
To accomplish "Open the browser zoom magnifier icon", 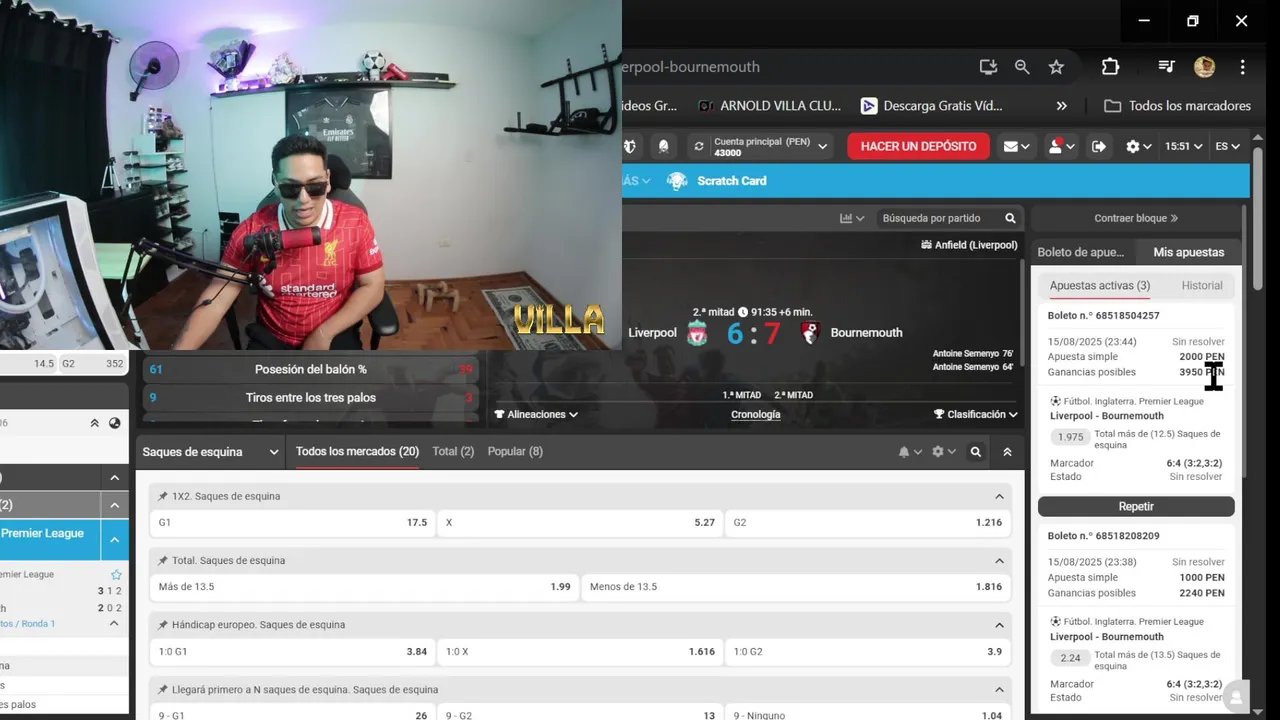I will [x=1022, y=67].
